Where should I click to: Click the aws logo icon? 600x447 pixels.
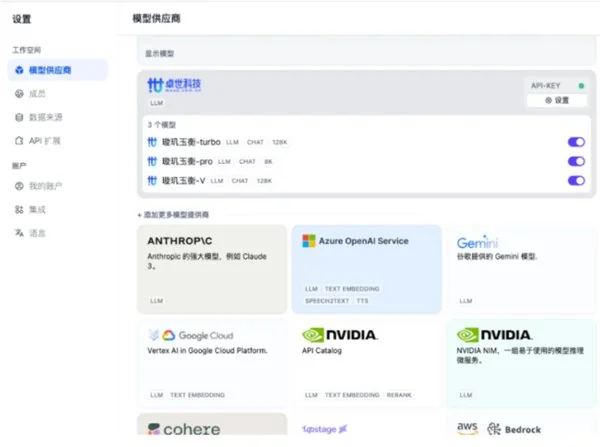point(467,428)
